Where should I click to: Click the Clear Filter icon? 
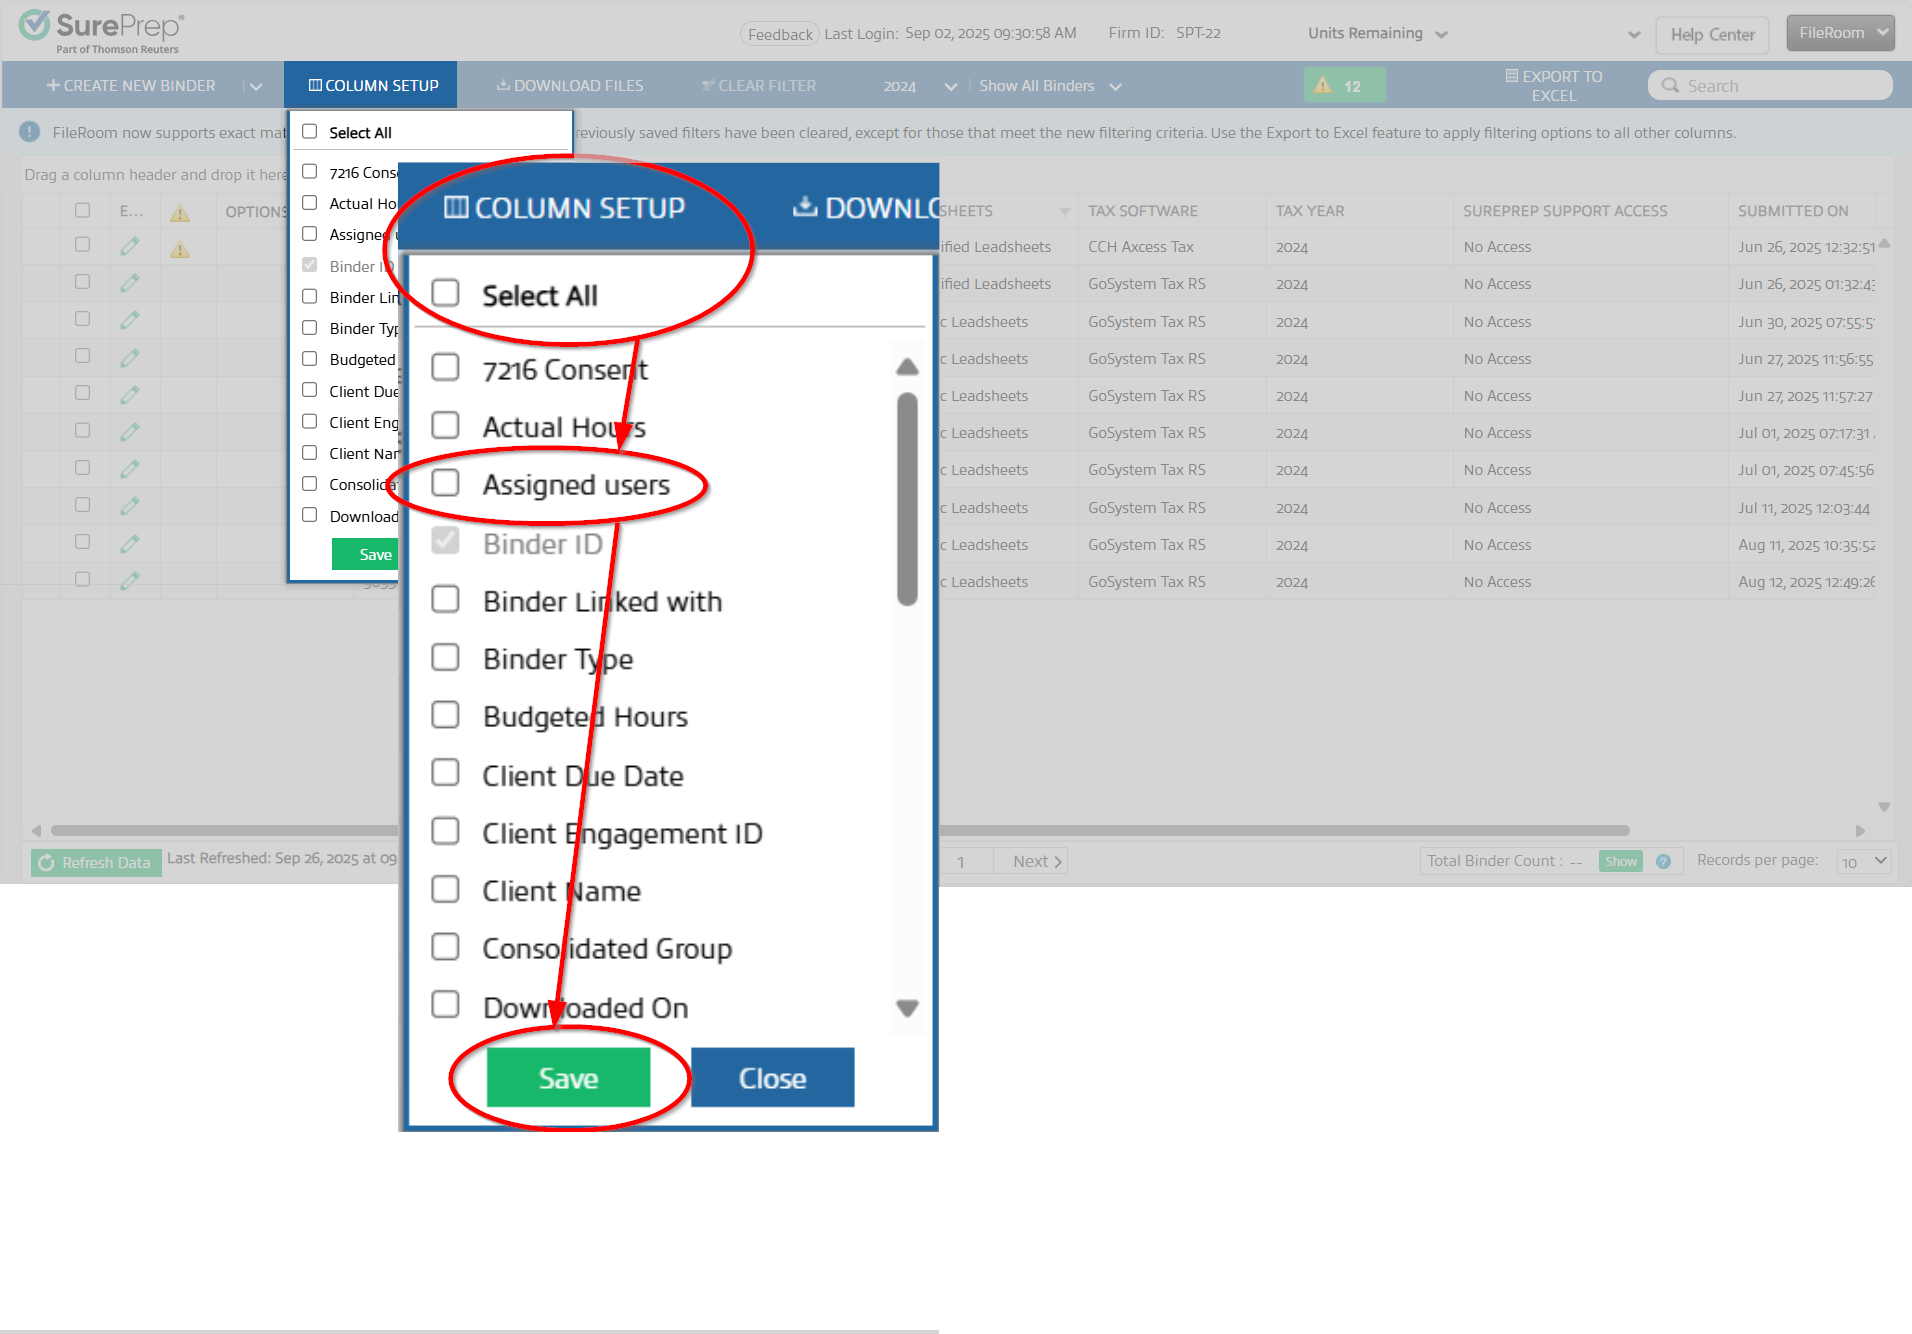pyautogui.click(x=708, y=85)
